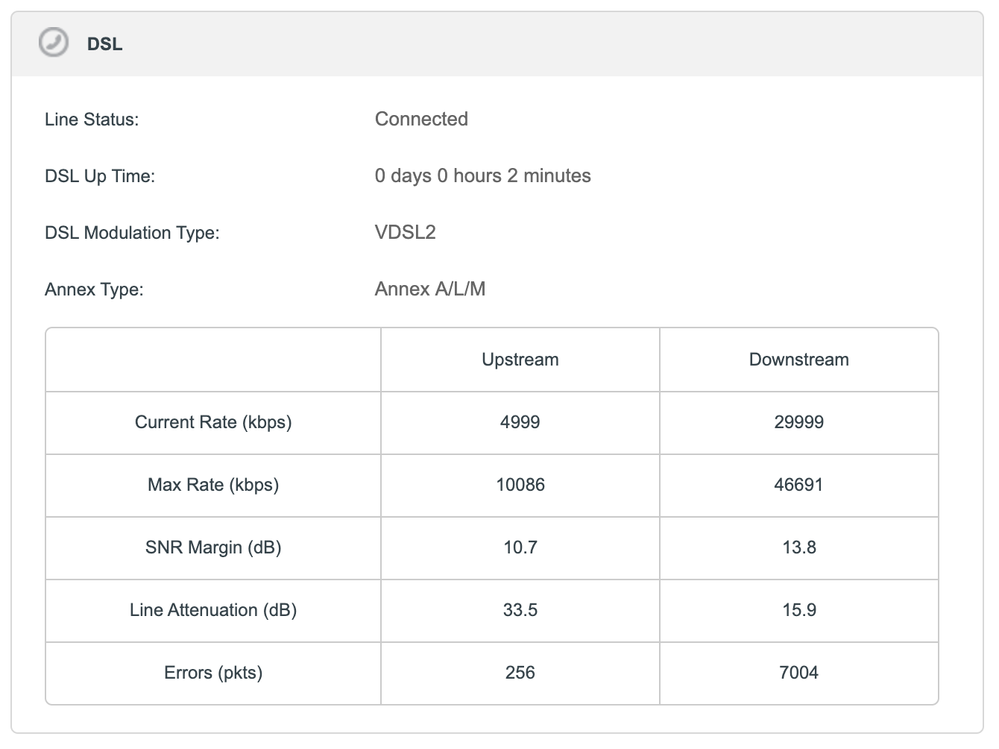Select the Current Rate (kbps) row label
This screenshot has width=999, height=749.
(213, 422)
